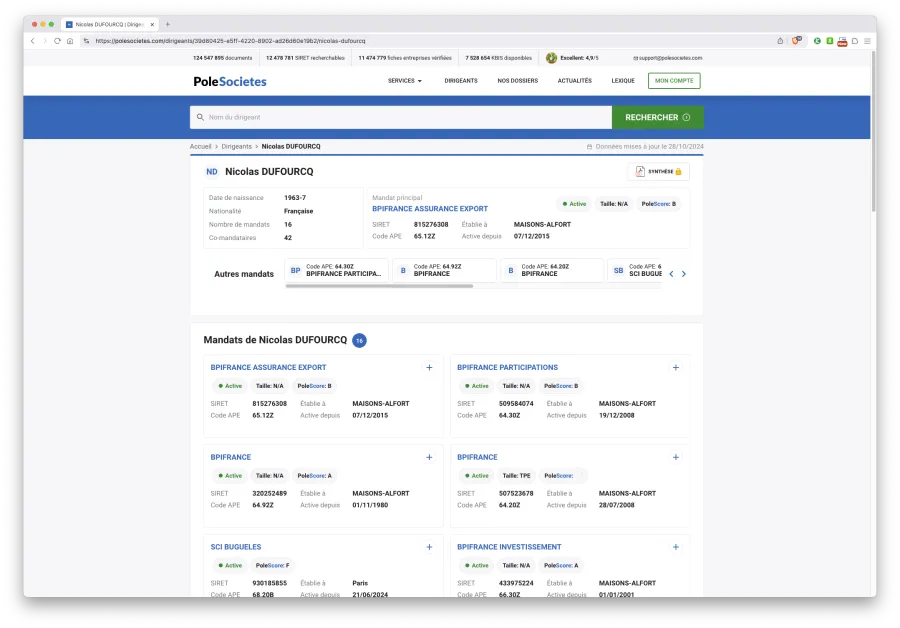Click SIRET value 815276308 in main mandate
Screen dimensions: 900x628
click(431, 224)
